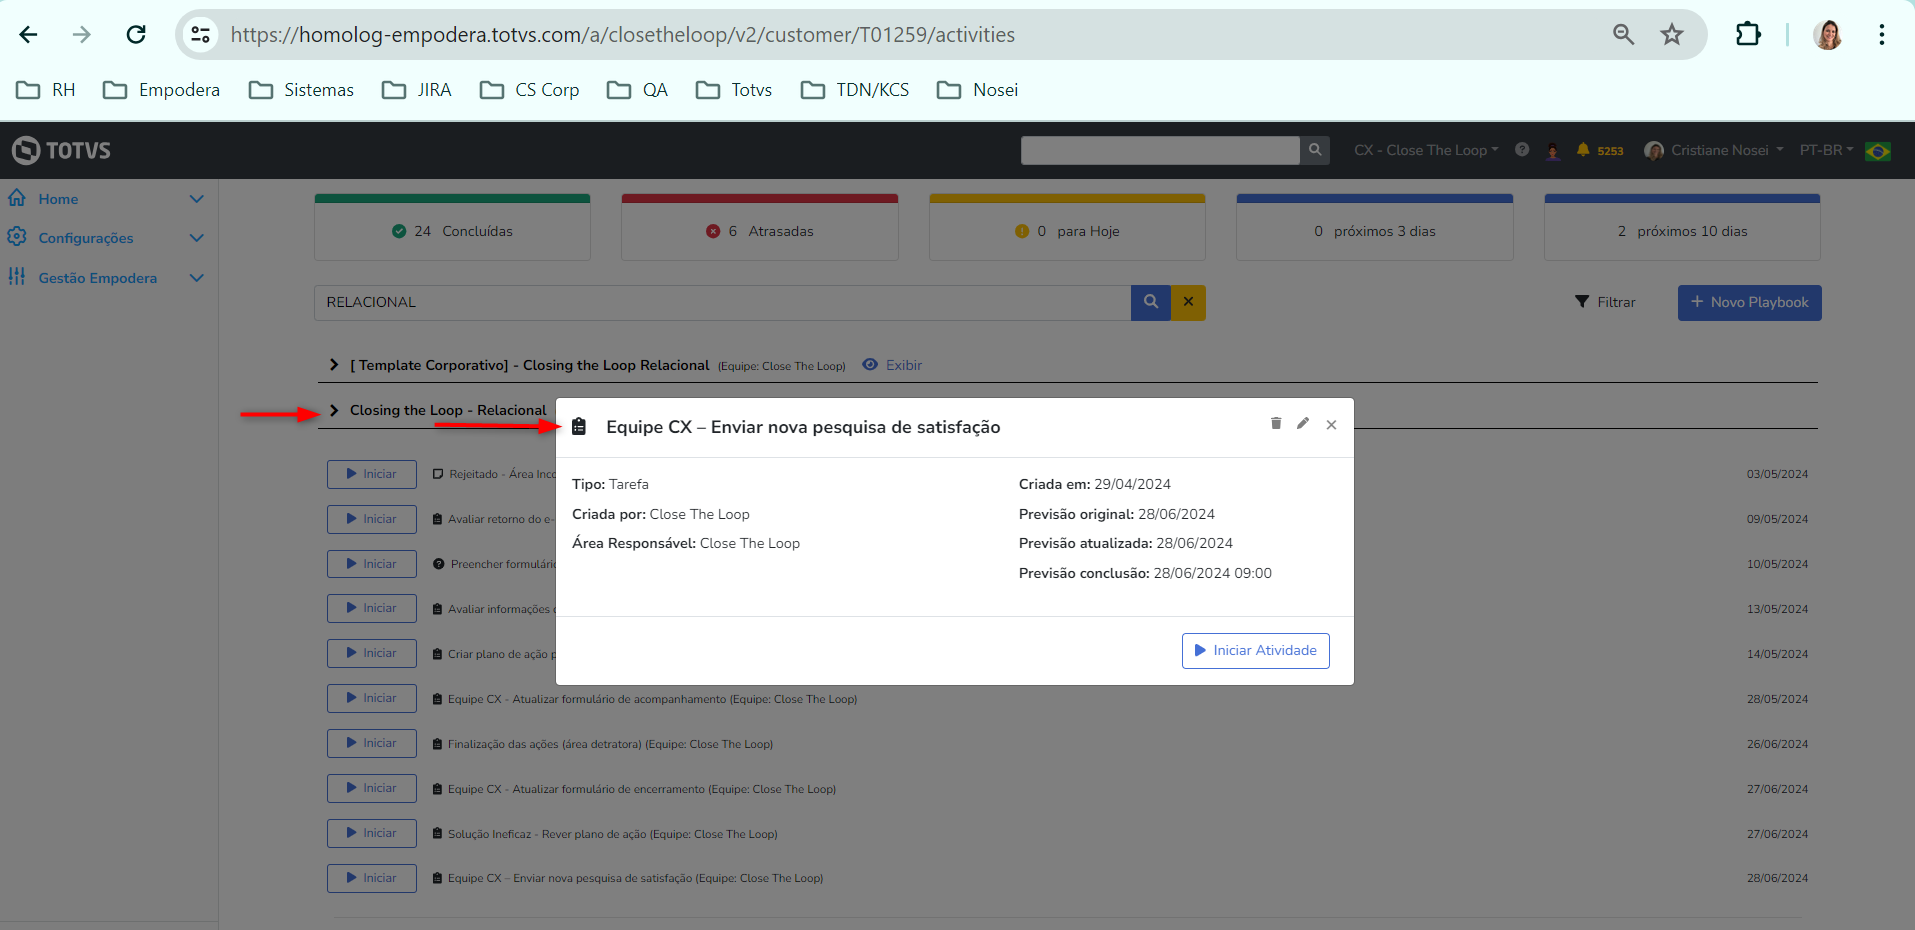Click the 6 Atrasadas status card
Image resolution: width=1915 pixels, height=930 pixels.
point(760,228)
